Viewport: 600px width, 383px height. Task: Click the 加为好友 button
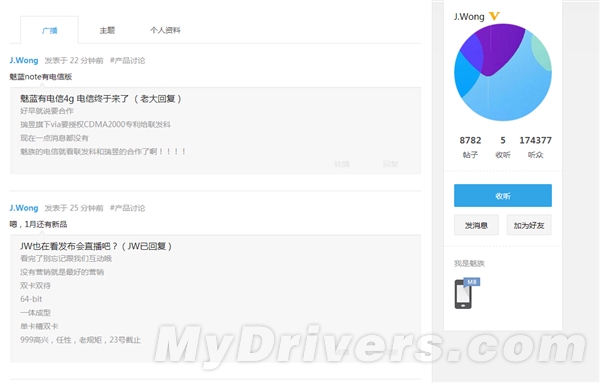click(529, 225)
